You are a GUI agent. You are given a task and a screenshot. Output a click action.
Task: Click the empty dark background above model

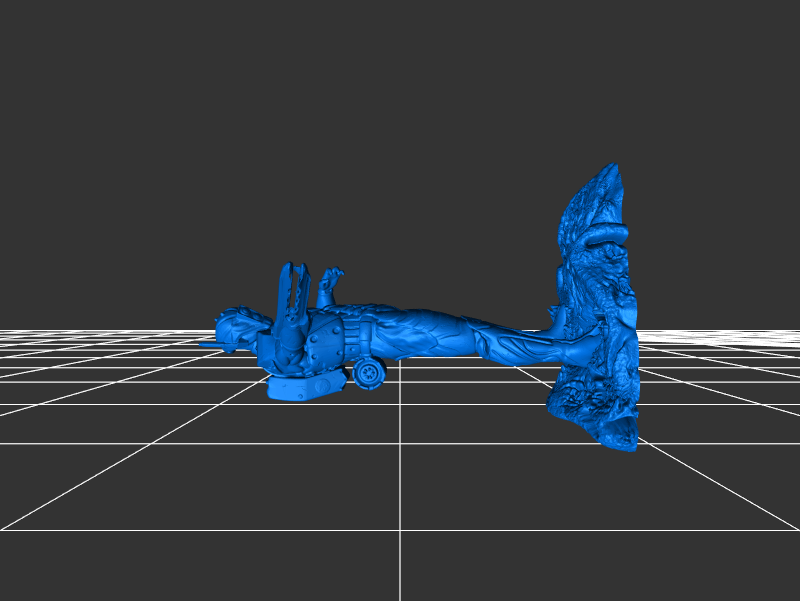pyautogui.click(x=400, y=120)
